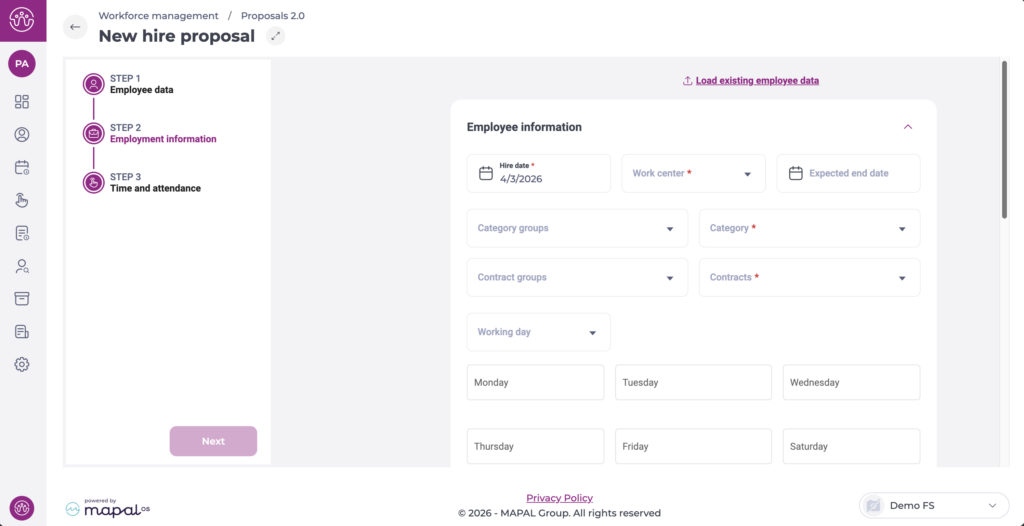Click Load existing employee data link
The width and height of the screenshot is (1024, 526).
coord(757,80)
